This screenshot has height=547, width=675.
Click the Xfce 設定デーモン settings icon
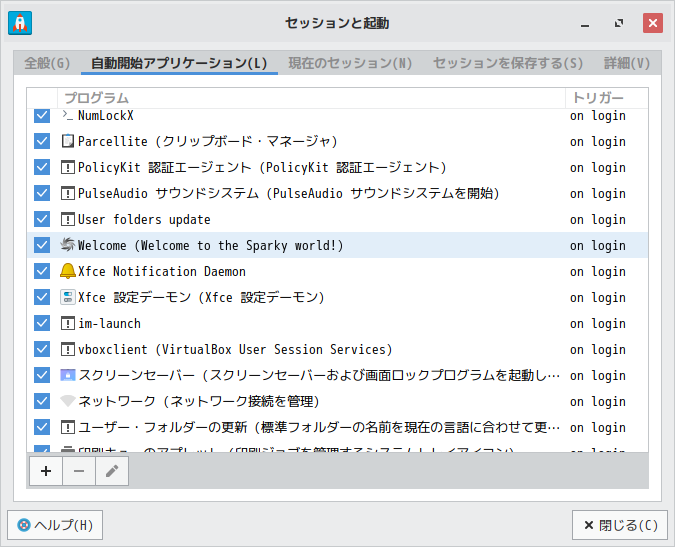68,297
